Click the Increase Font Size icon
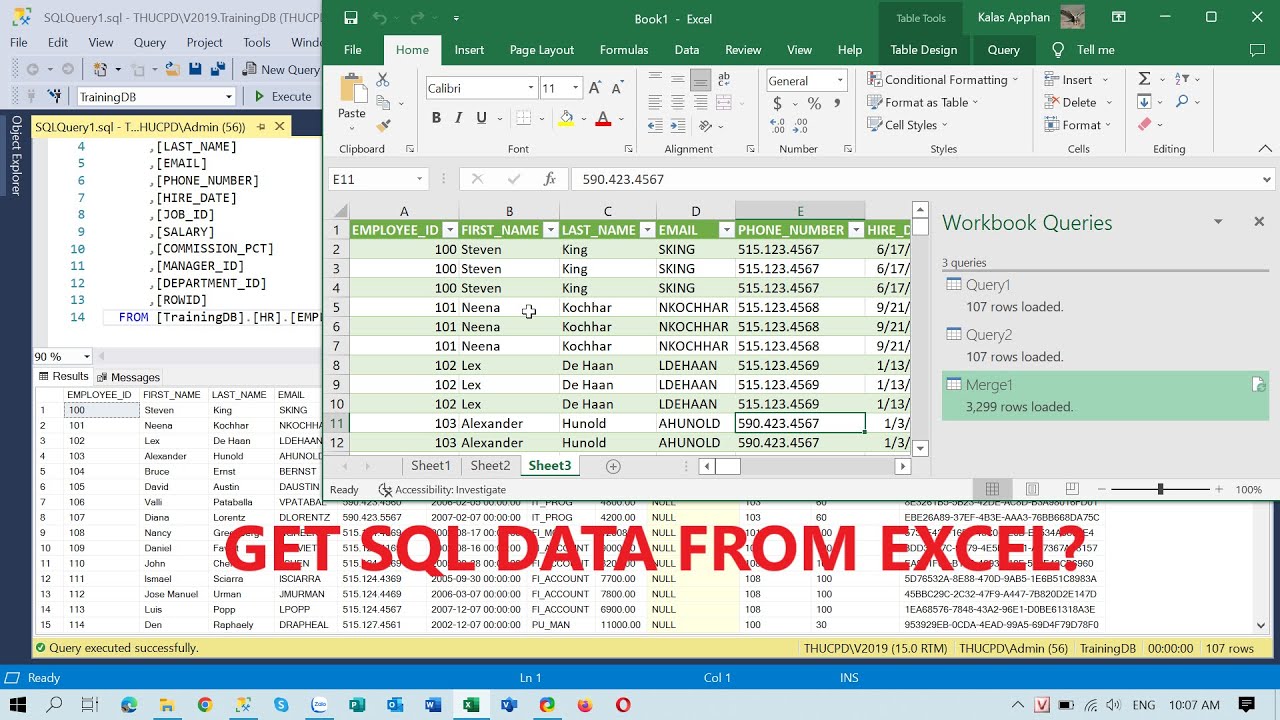This screenshot has width=1280, height=720. [x=595, y=88]
